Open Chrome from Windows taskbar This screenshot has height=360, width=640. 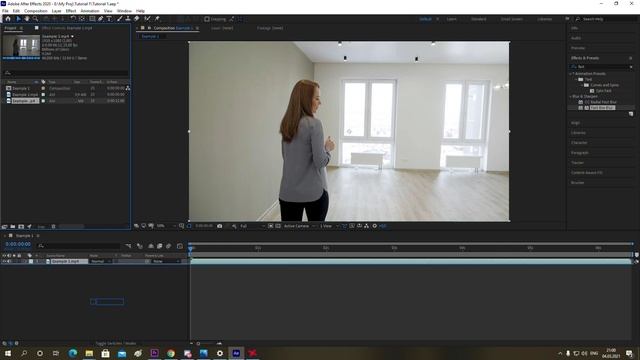[171, 353]
